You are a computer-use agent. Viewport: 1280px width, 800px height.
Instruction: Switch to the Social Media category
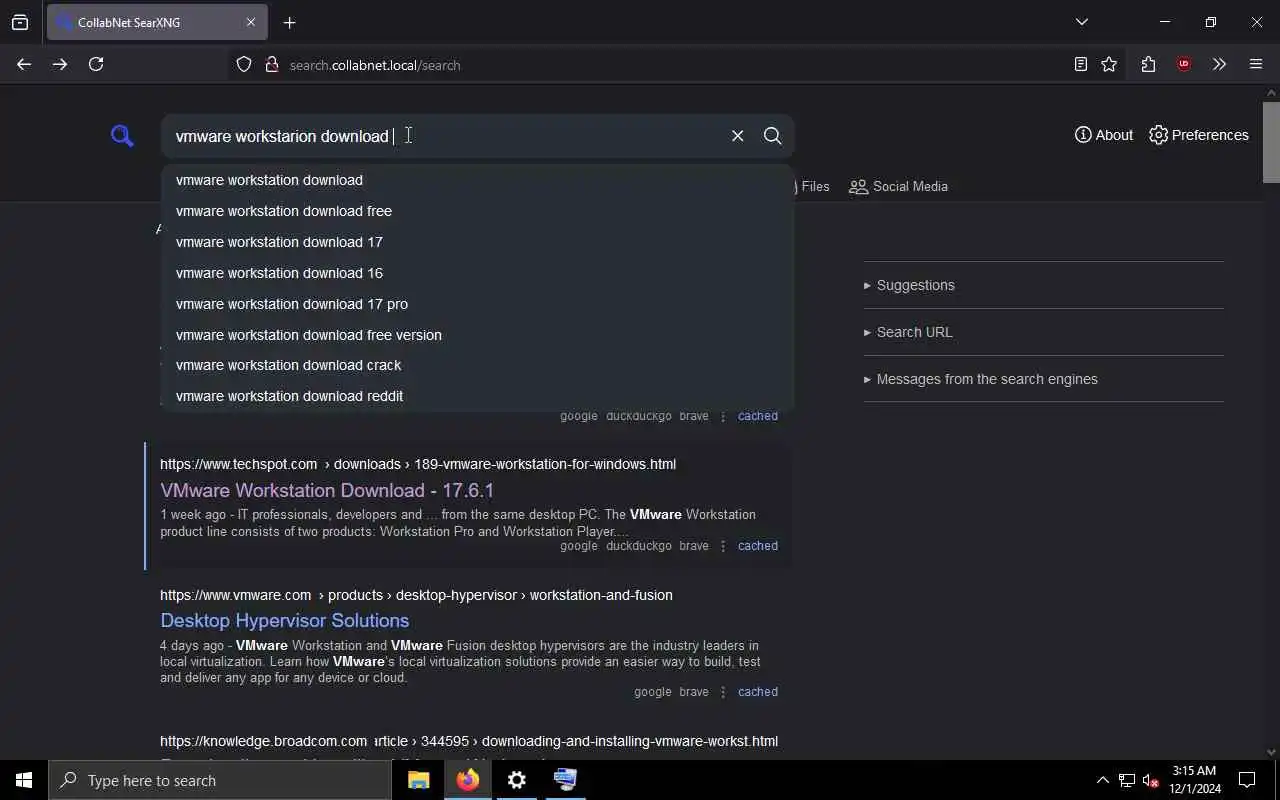click(x=898, y=186)
